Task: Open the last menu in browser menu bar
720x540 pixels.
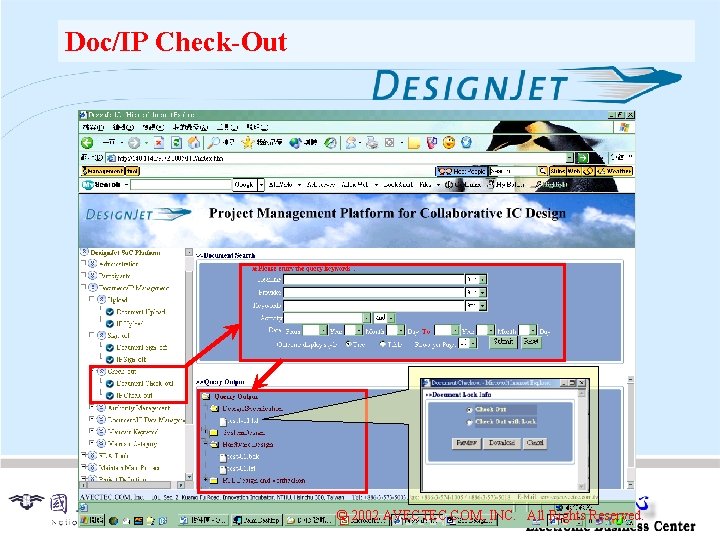Action: pyautogui.click(x=257, y=127)
